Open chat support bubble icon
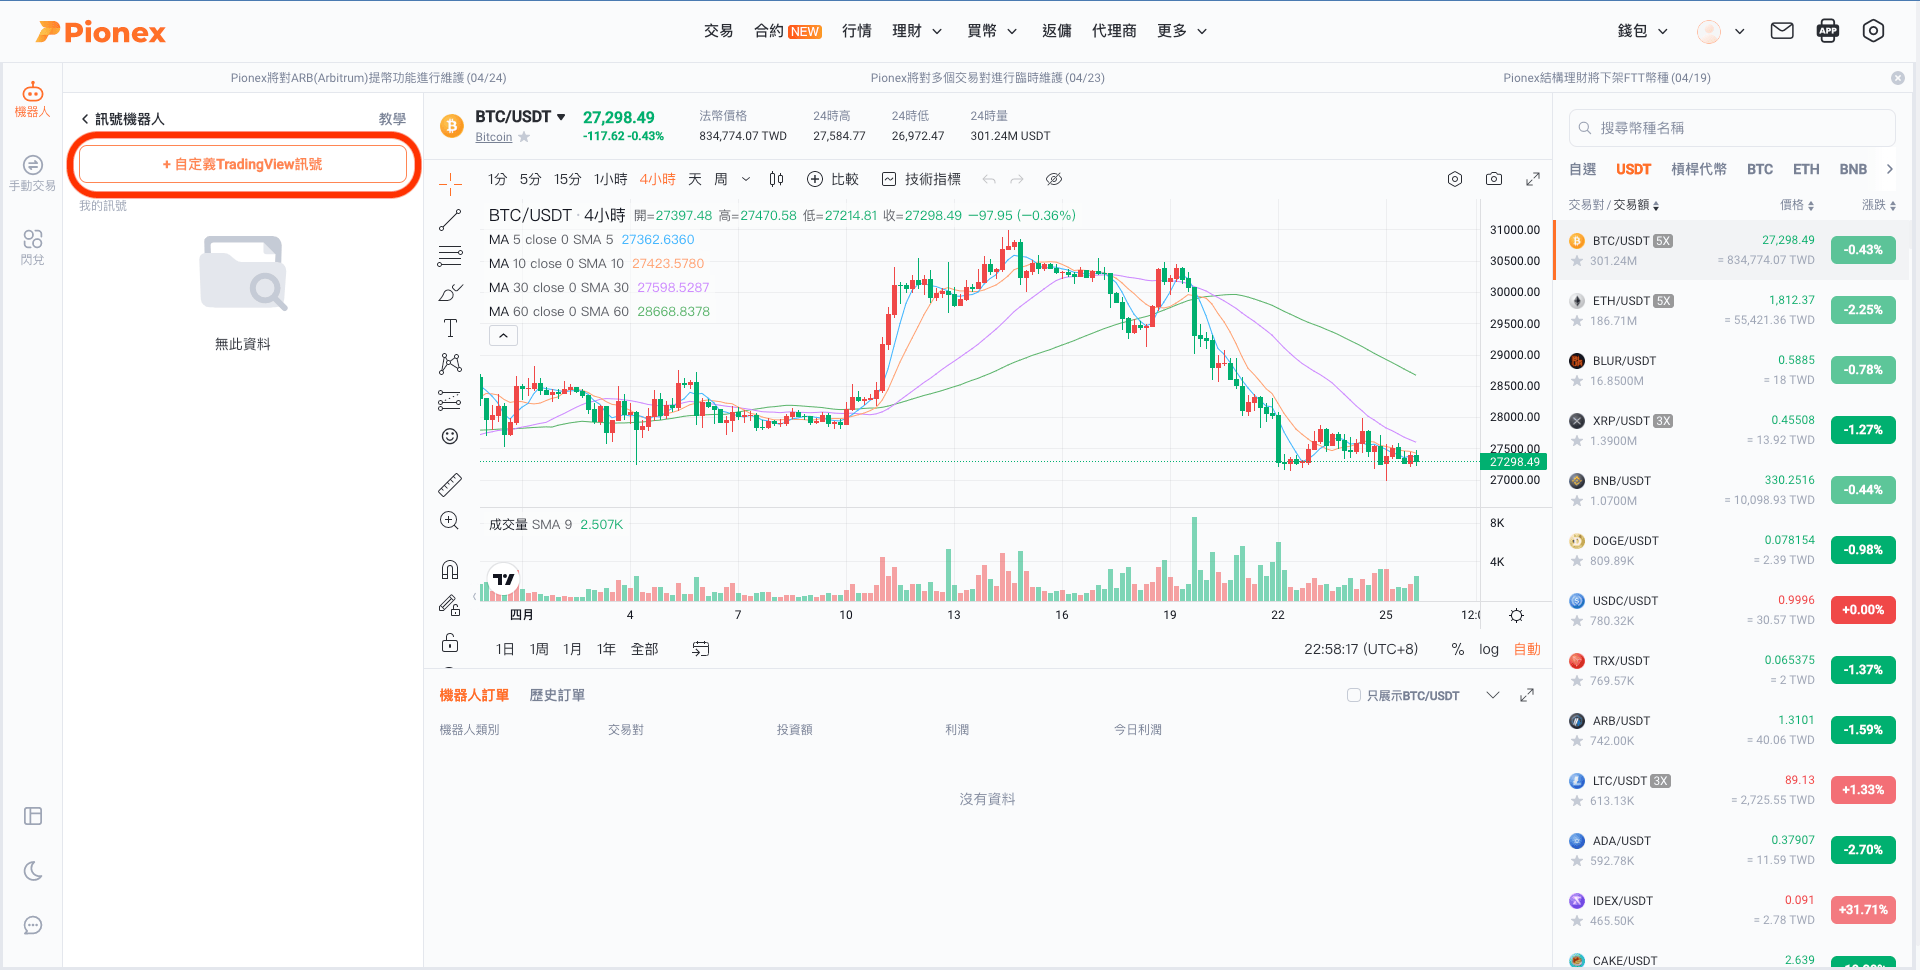The image size is (1920, 970). click(x=33, y=925)
